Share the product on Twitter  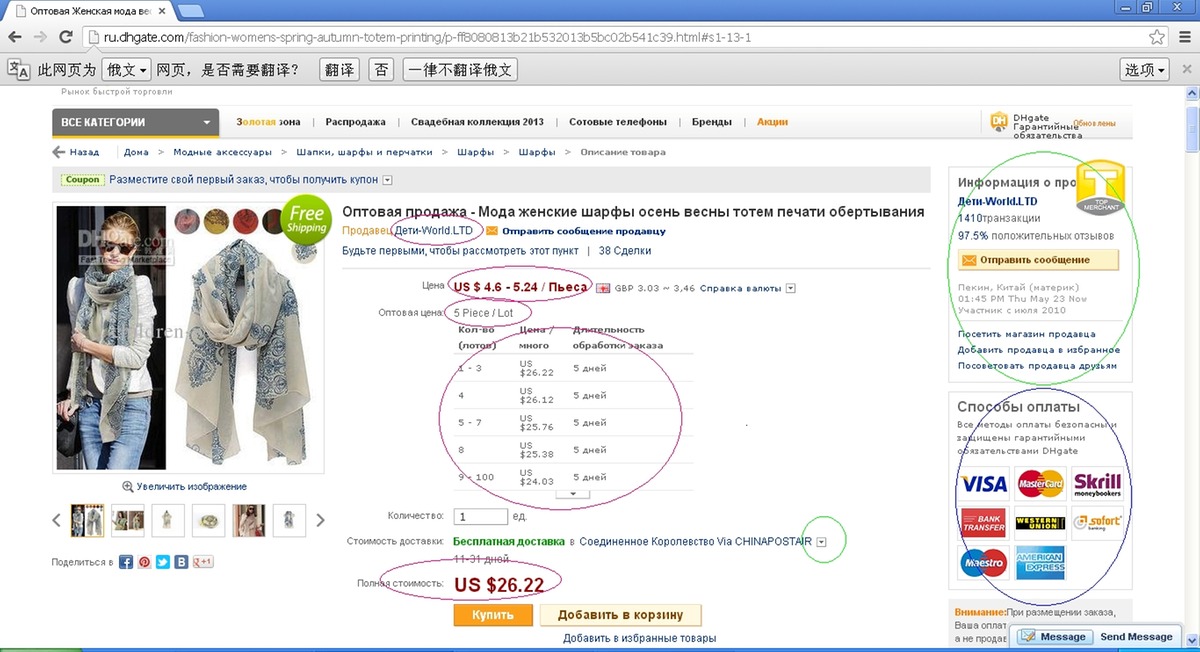pos(163,562)
